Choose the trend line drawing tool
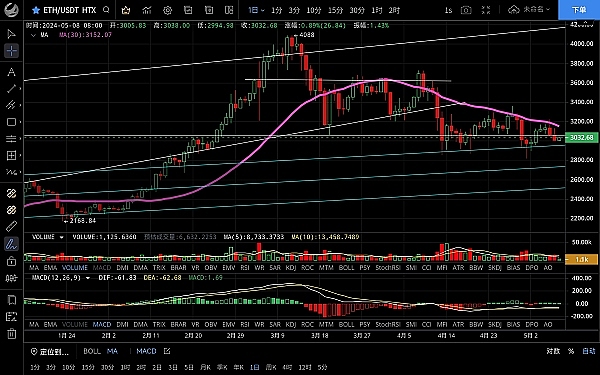 [x=11, y=89]
